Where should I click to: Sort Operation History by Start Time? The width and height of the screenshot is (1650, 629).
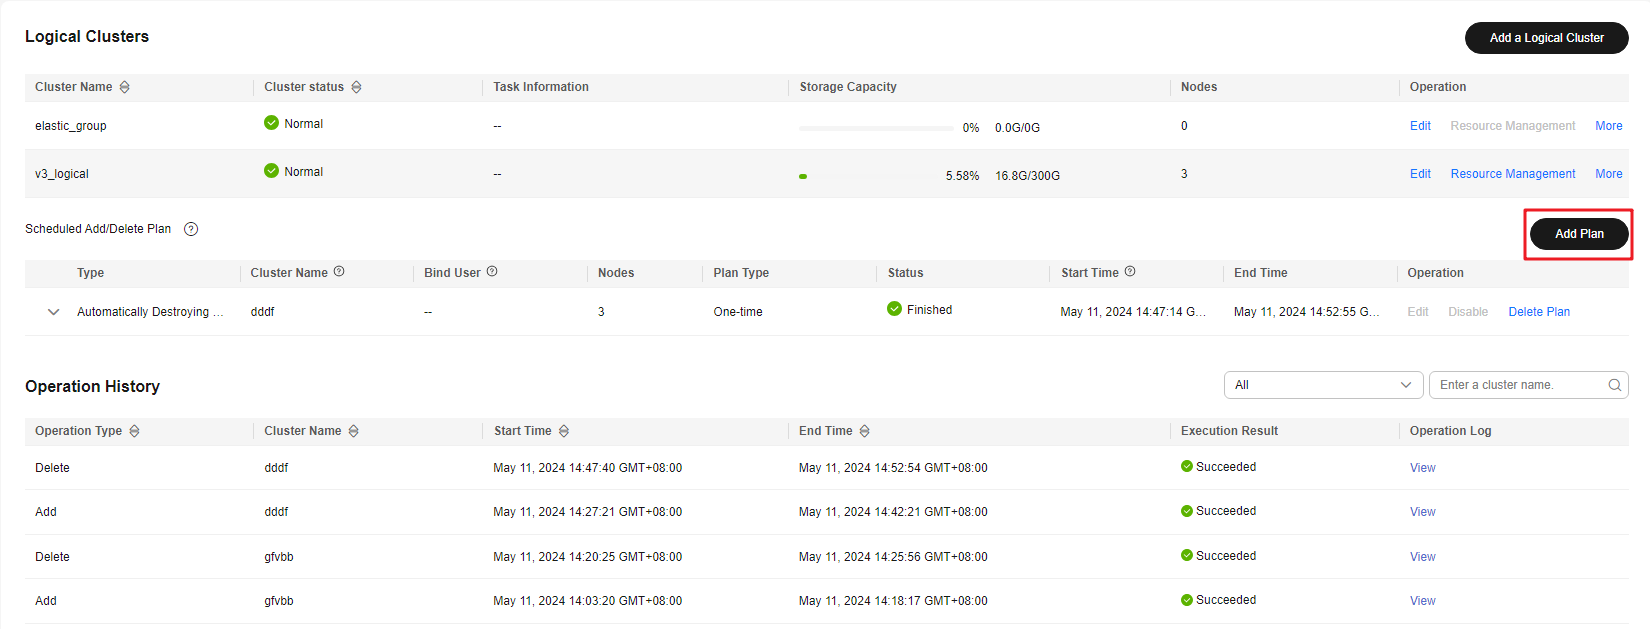(x=564, y=431)
